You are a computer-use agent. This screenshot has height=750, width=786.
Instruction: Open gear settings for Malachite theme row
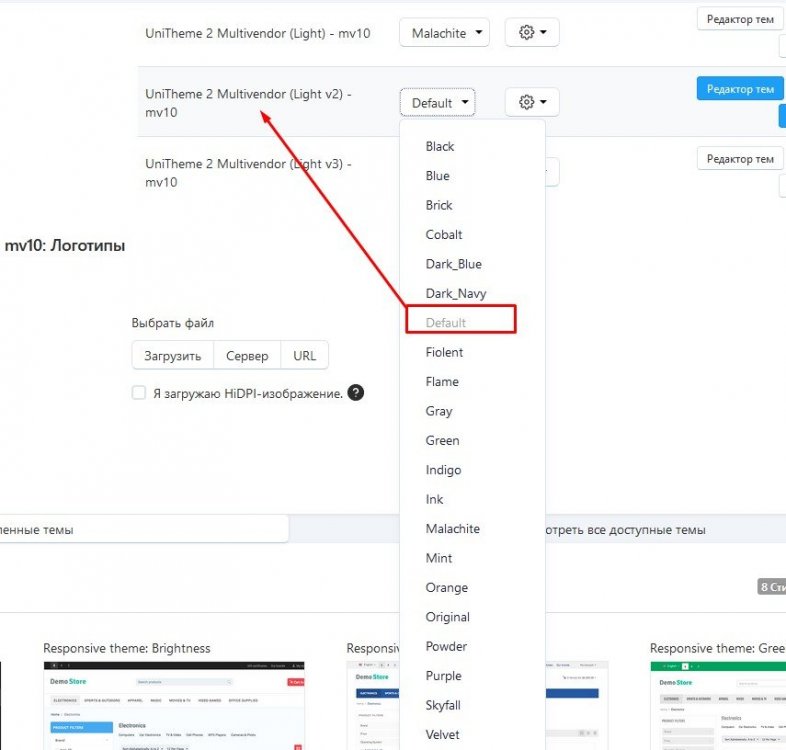coord(531,33)
